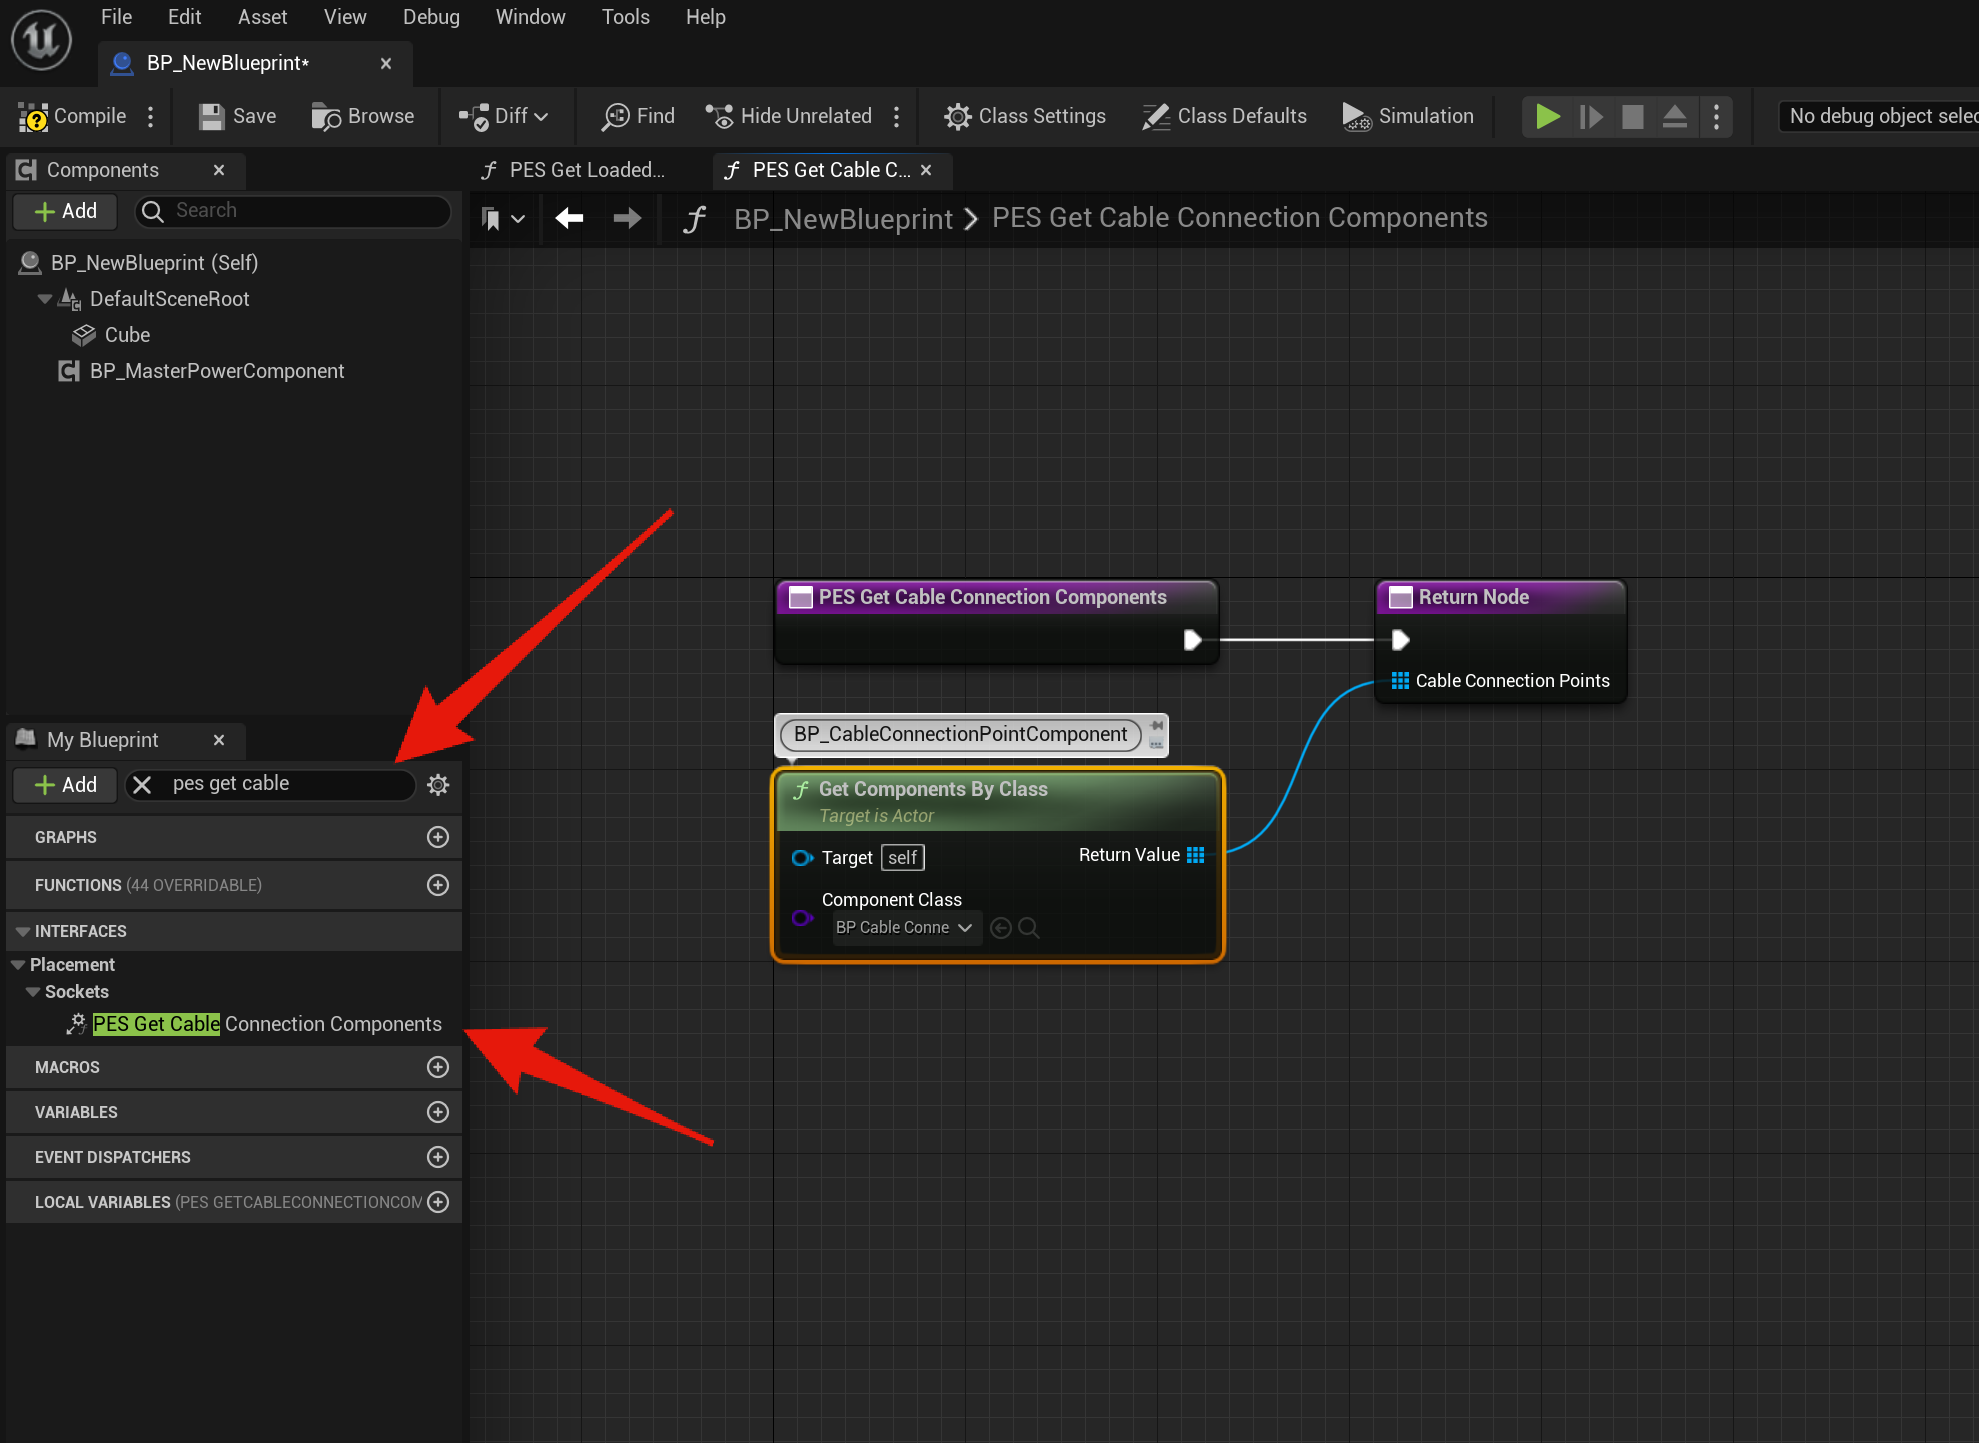Screen dimensions: 1979x1443
Task: Click the Add button in Components panel
Action: pyautogui.click(x=65, y=211)
